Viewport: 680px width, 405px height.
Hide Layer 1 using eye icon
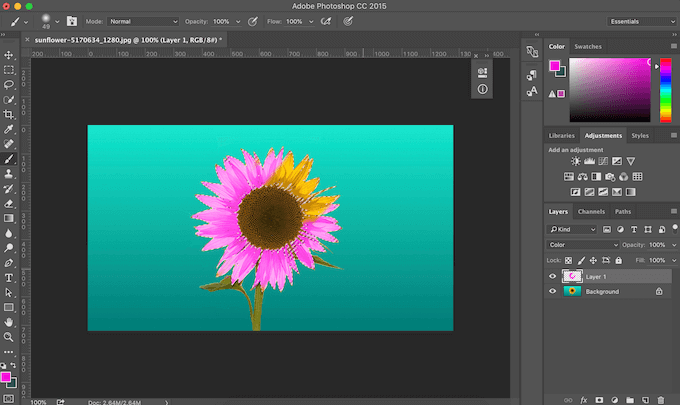(x=553, y=276)
